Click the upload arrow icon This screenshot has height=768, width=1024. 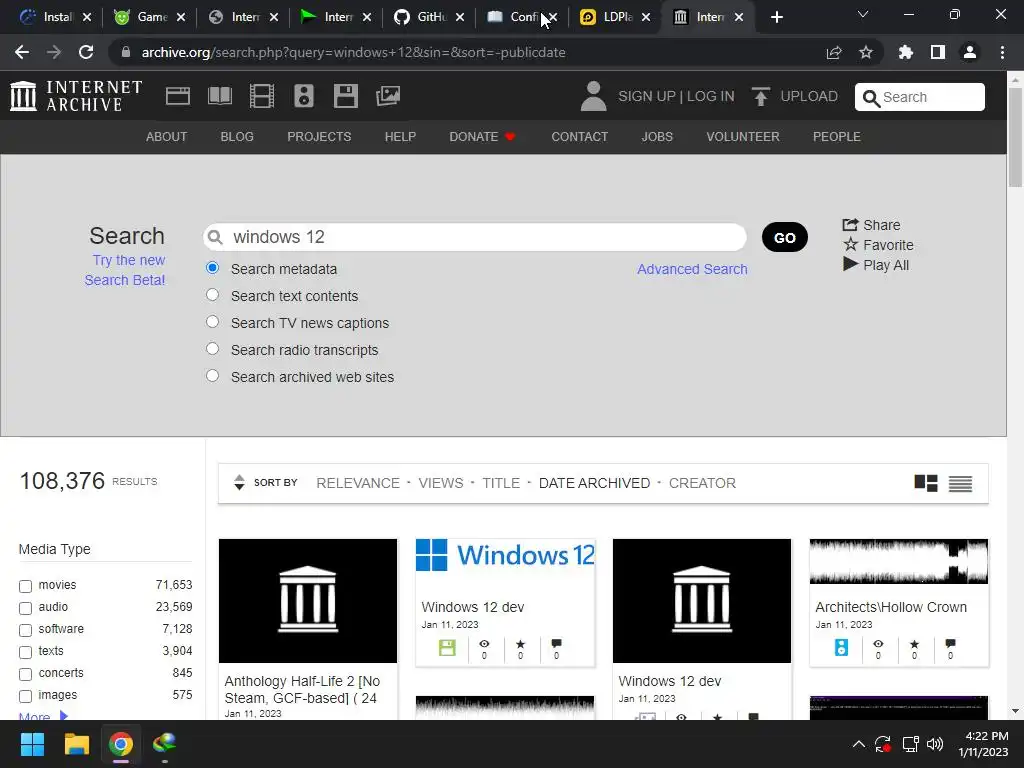[760, 96]
